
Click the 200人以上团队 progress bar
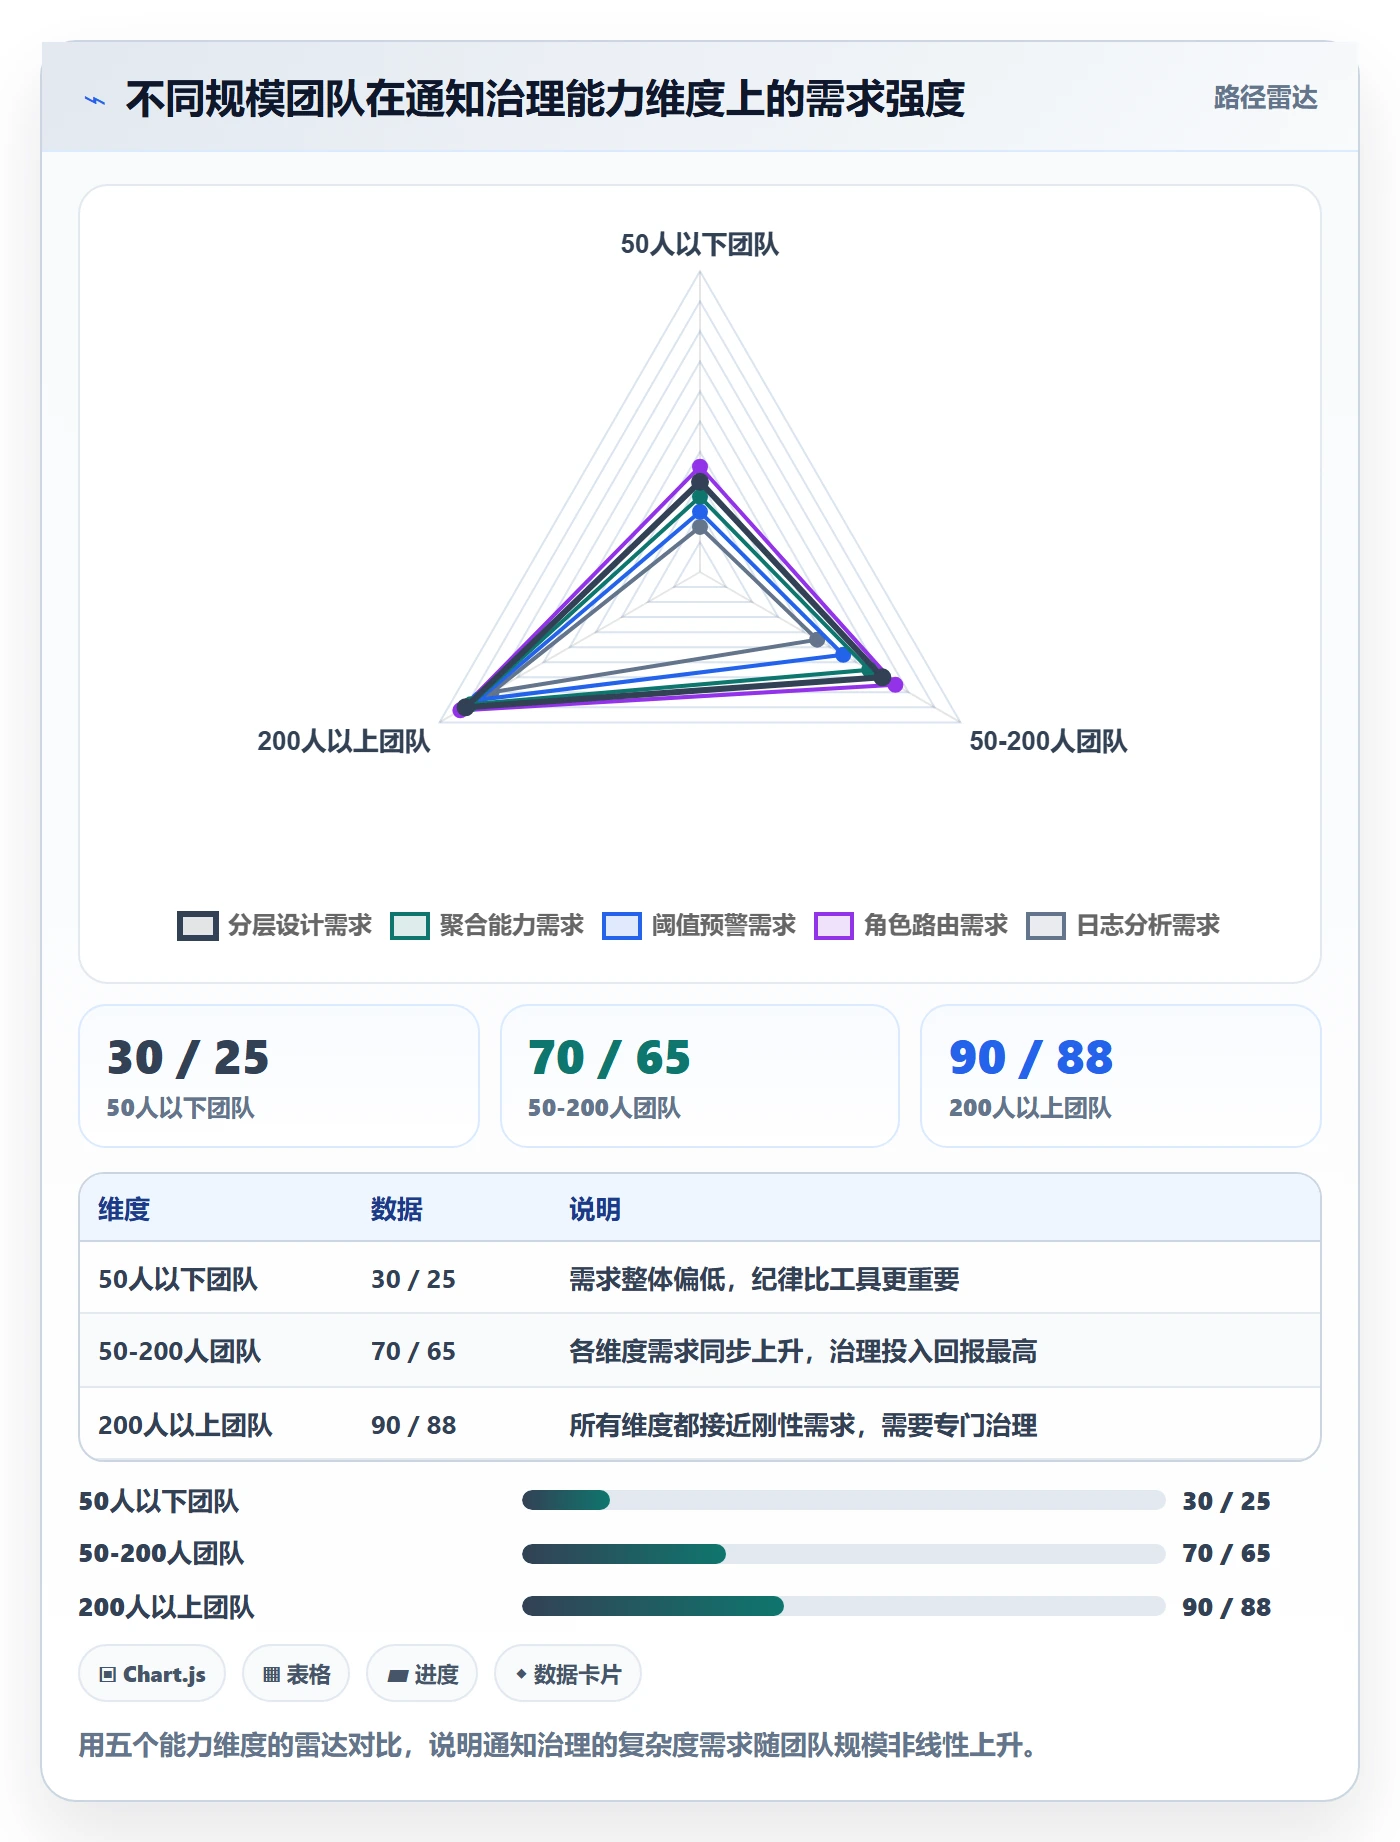[843, 1606]
